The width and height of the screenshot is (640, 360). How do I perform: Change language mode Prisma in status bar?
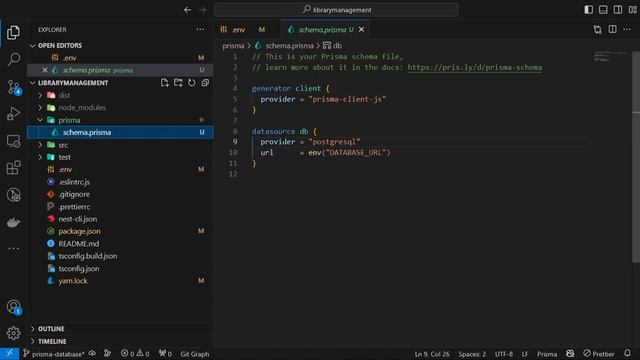pyautogui.click(x=547, y=354)
